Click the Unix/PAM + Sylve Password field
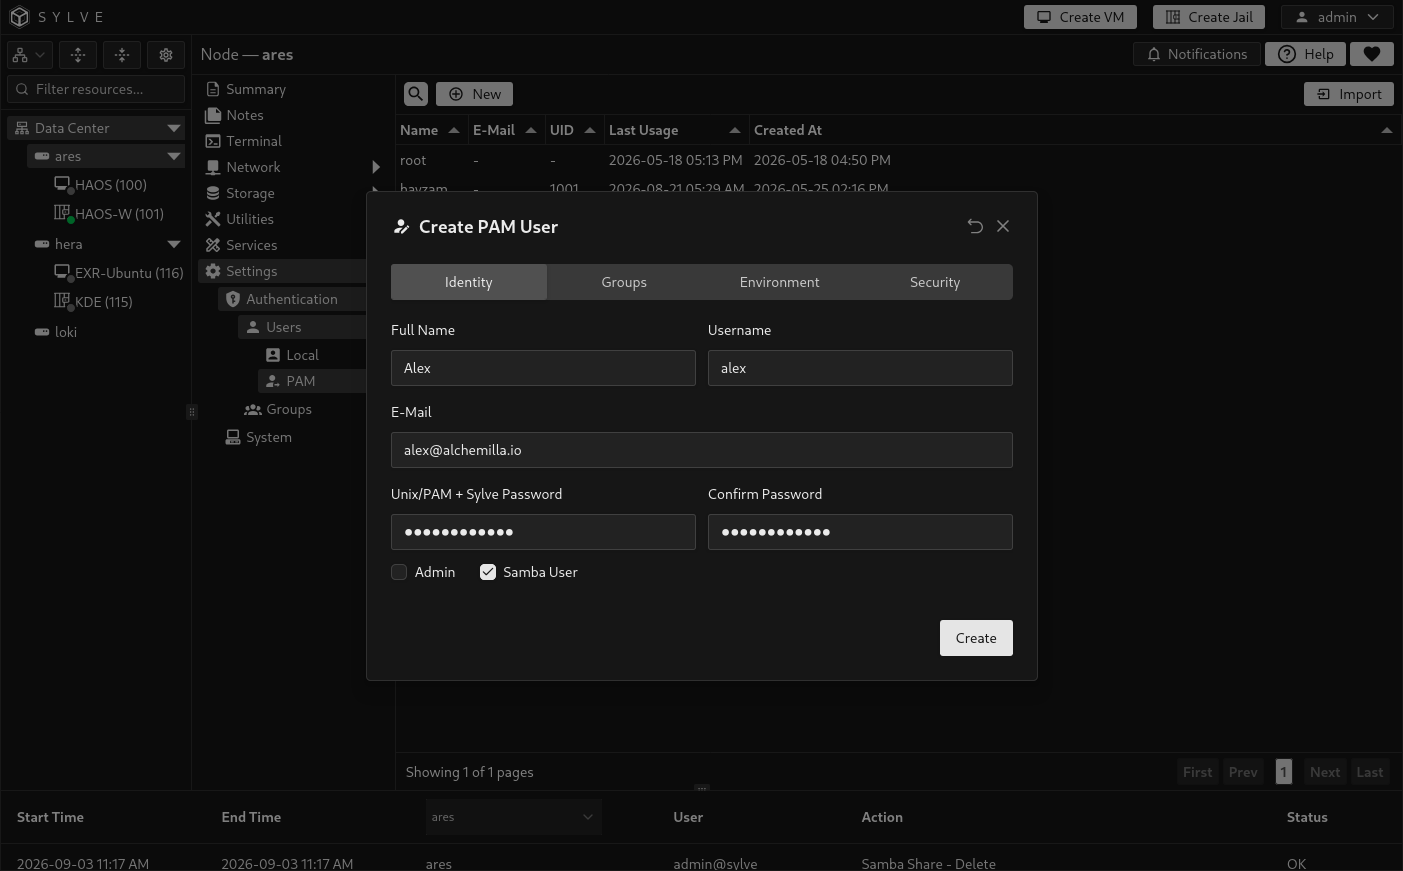 [x=543, y=532]
